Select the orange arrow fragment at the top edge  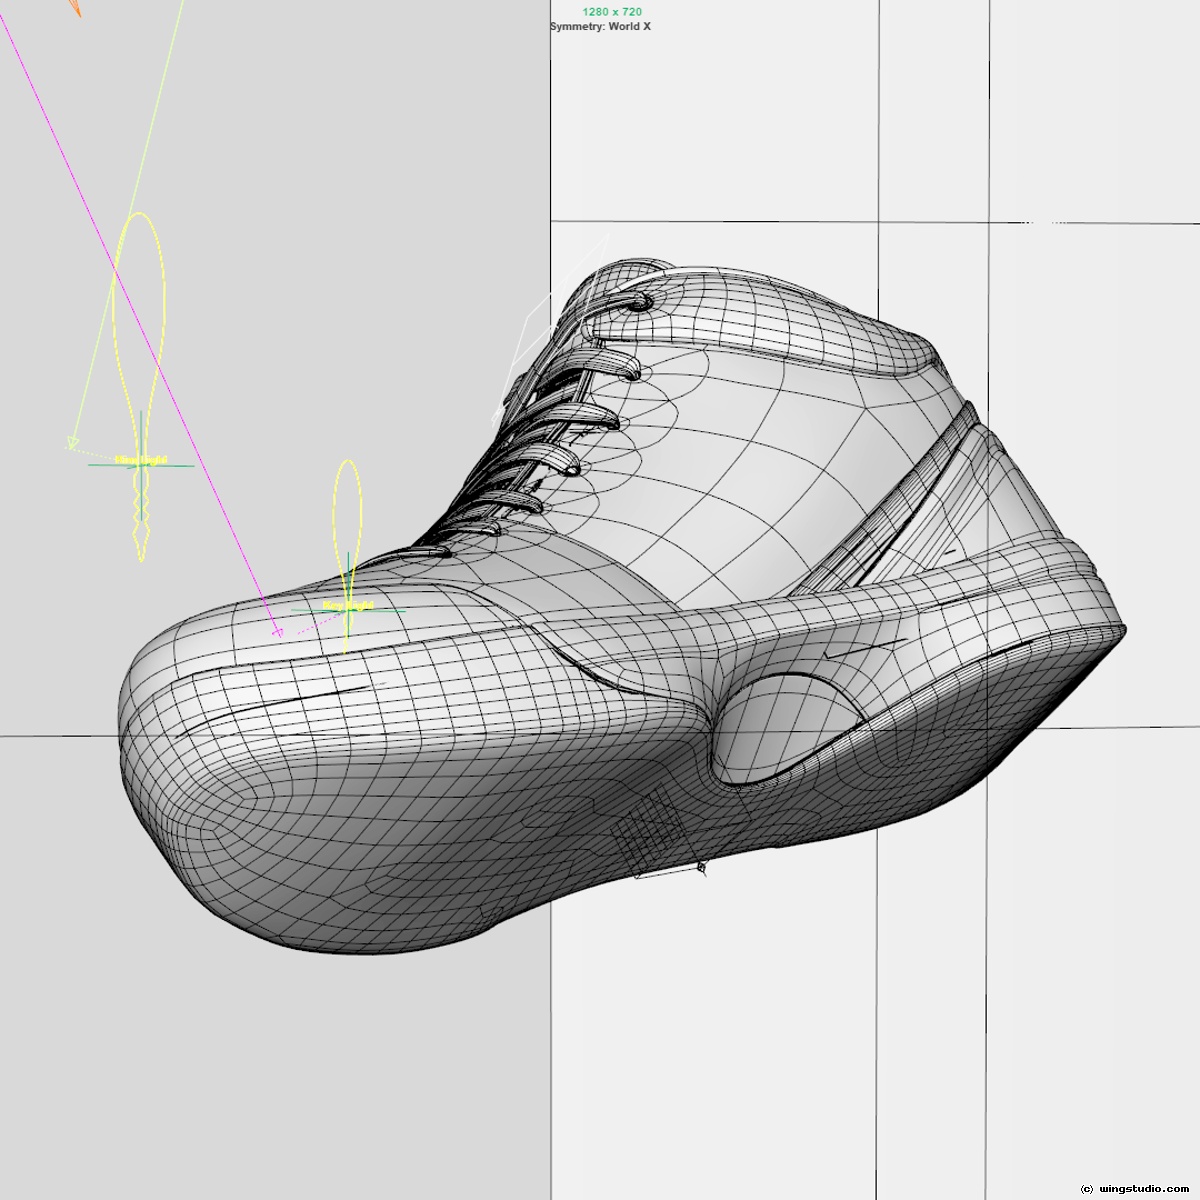[x=75, y=8]
